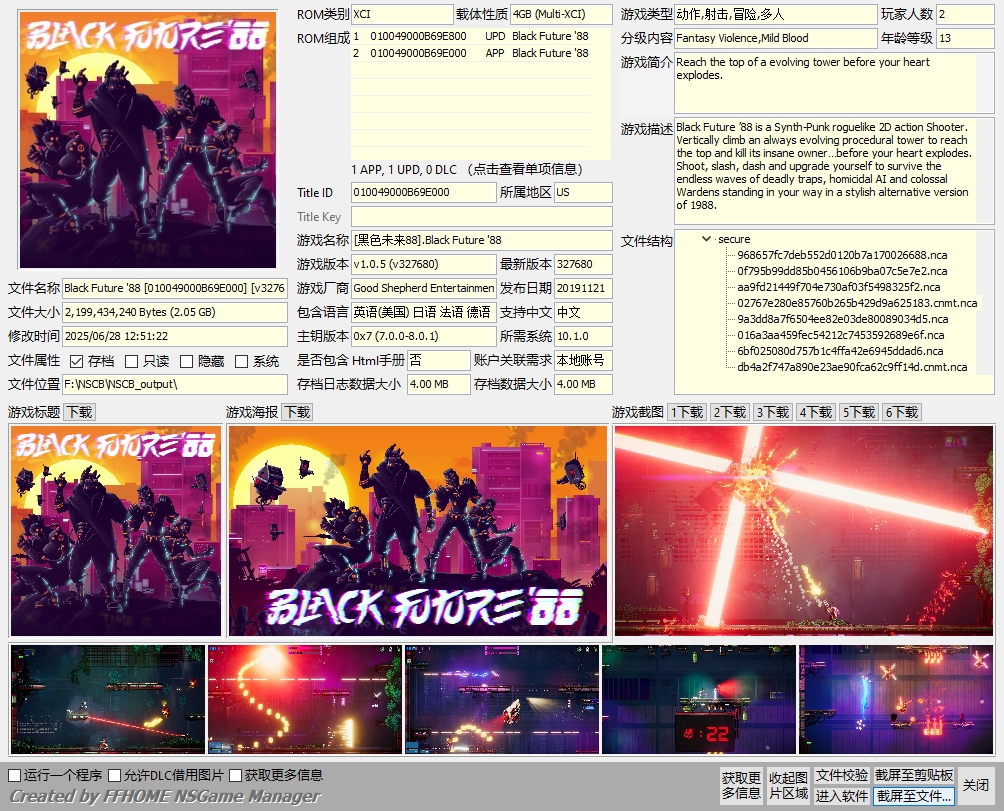Open the dark green laser-beam screenshot thumbnail
Viewport: 1004px width, 811px height.
[x=108, y=699]
